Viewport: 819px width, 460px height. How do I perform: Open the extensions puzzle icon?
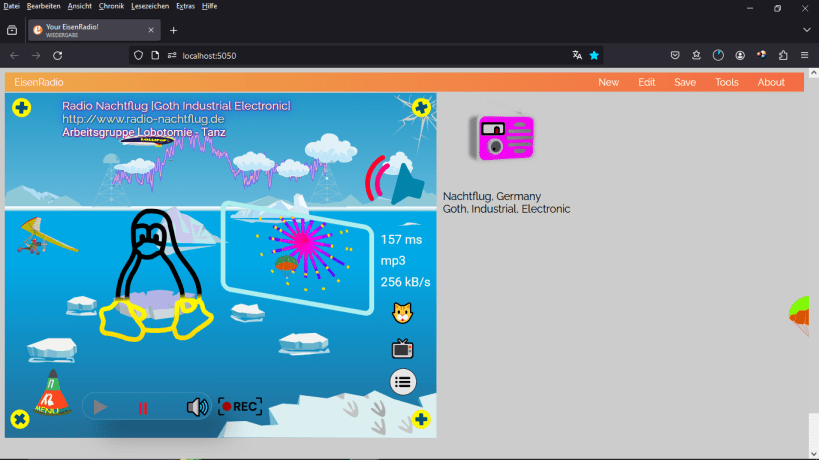783,55
